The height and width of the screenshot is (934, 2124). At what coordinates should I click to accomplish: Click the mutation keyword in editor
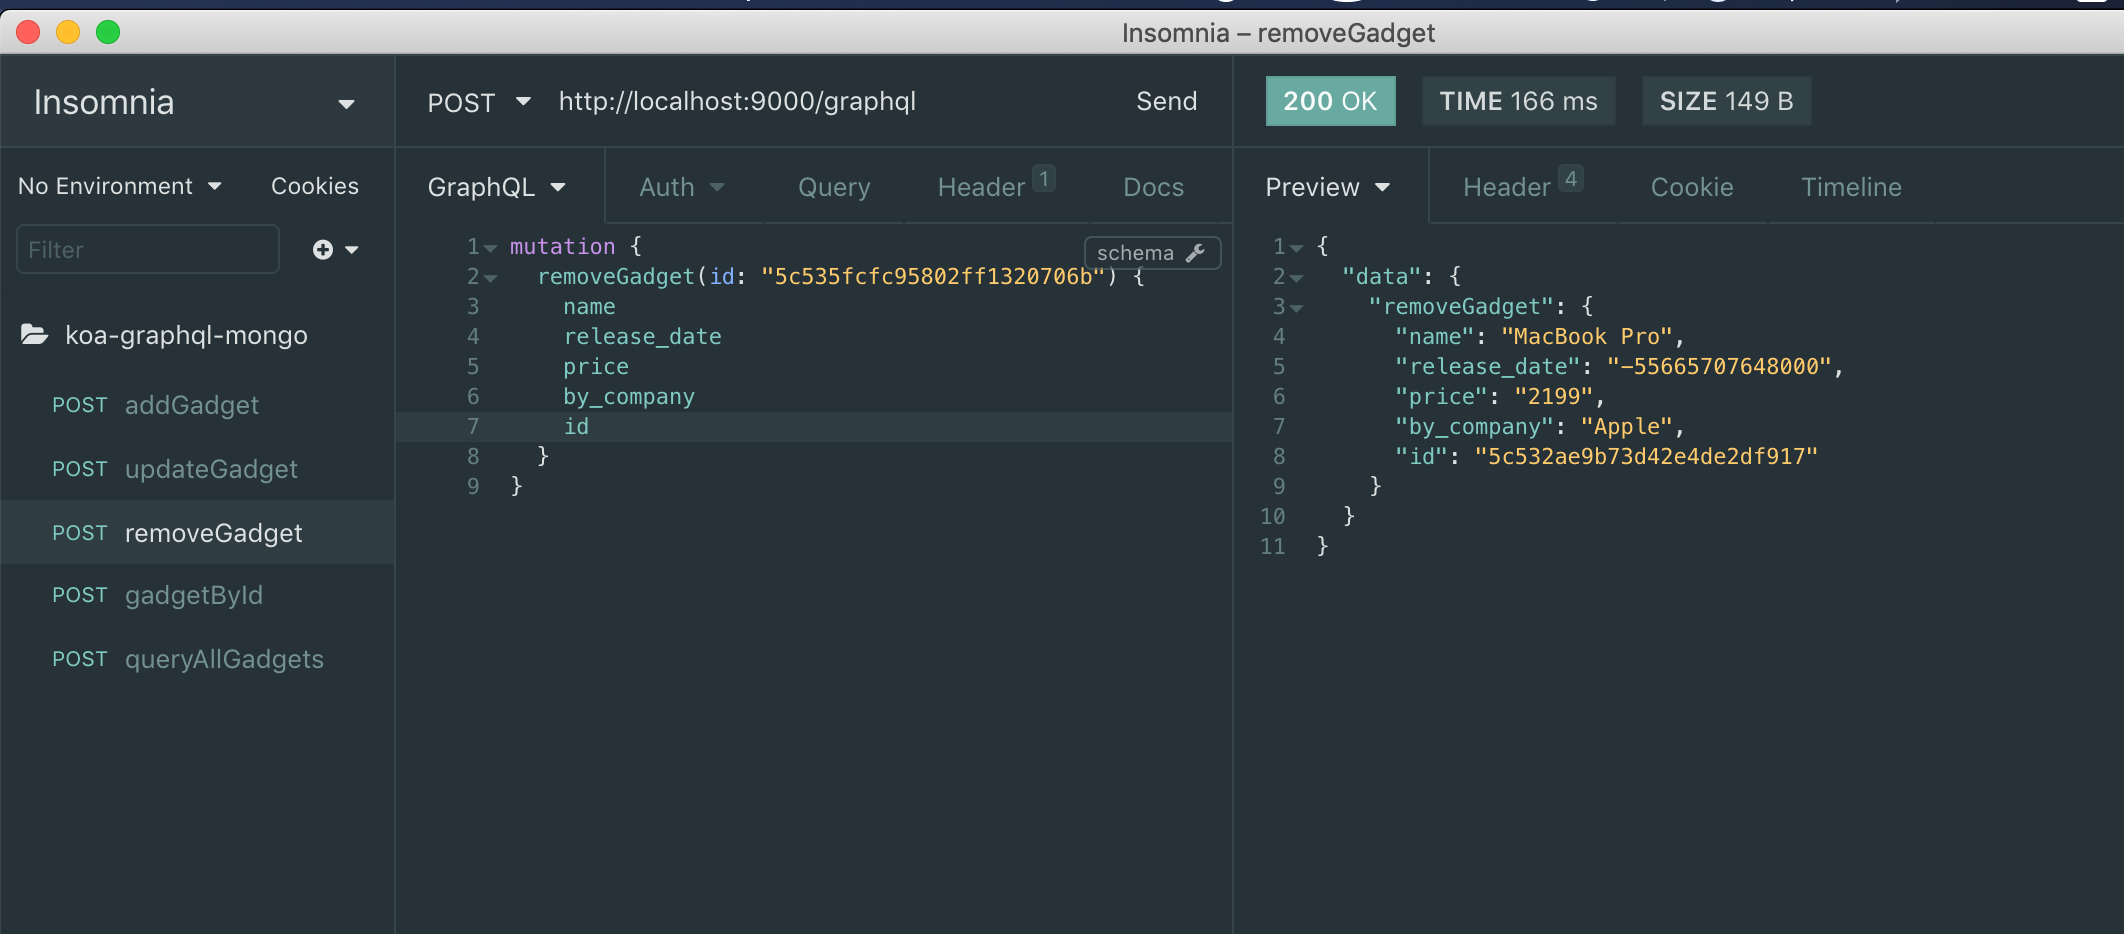tap(562, 246)
